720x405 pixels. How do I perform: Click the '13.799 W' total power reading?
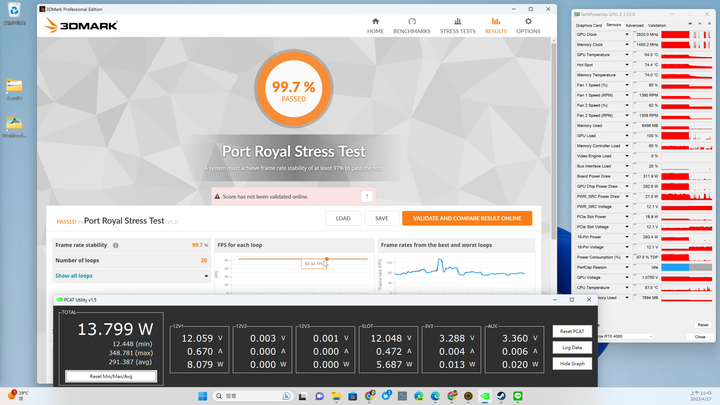[115, 329]
